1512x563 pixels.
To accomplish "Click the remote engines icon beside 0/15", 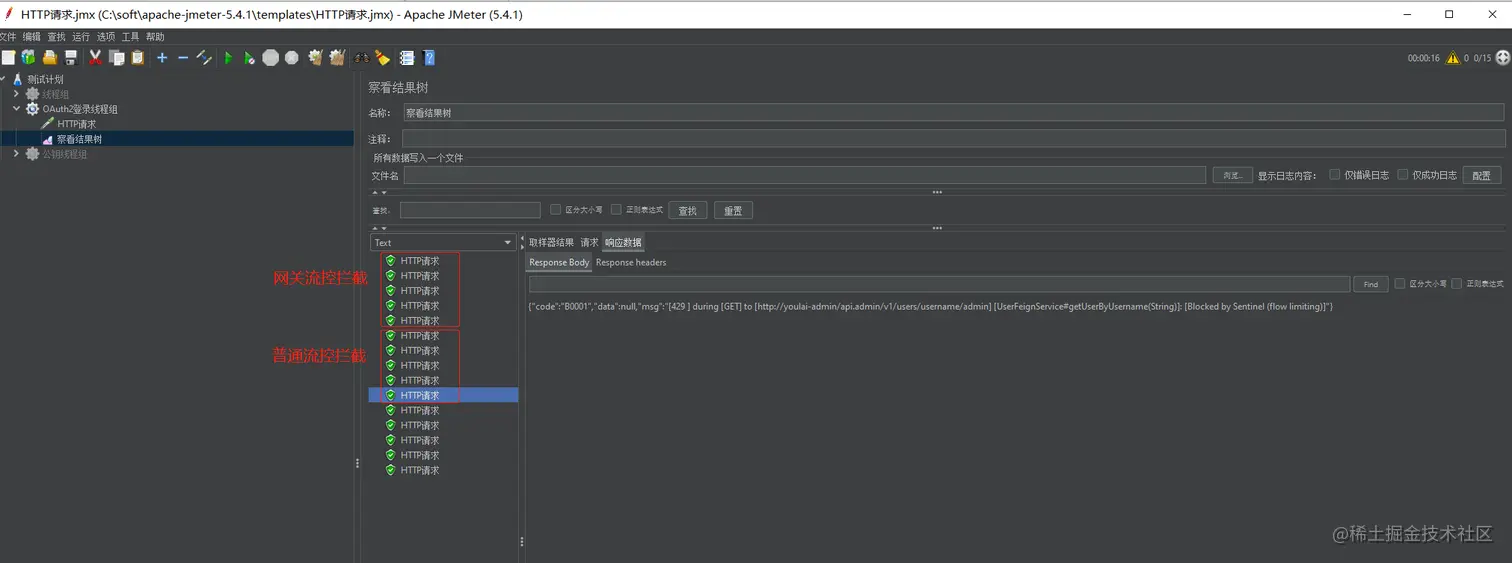I will [1502, 58].
